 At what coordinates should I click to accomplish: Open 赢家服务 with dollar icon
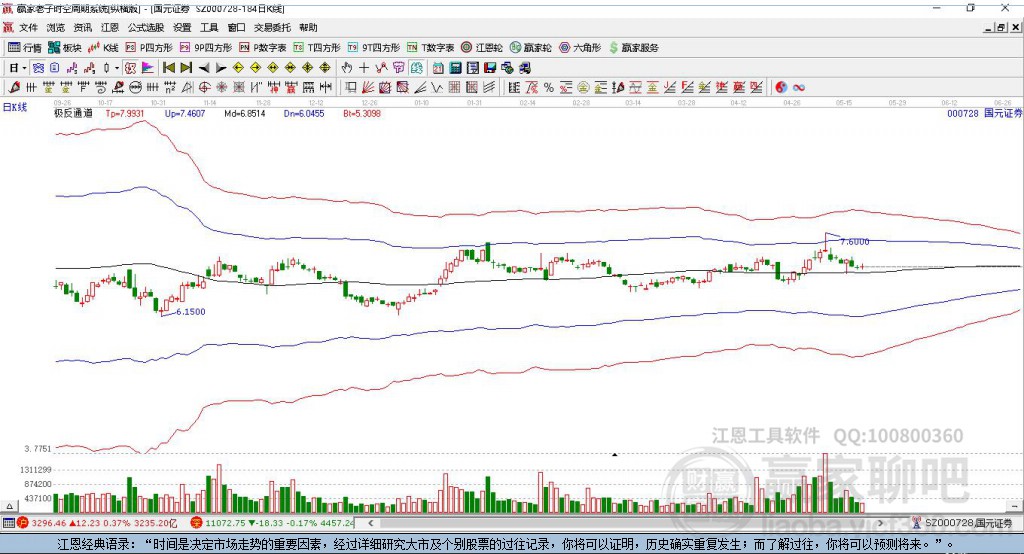point(633,48)
